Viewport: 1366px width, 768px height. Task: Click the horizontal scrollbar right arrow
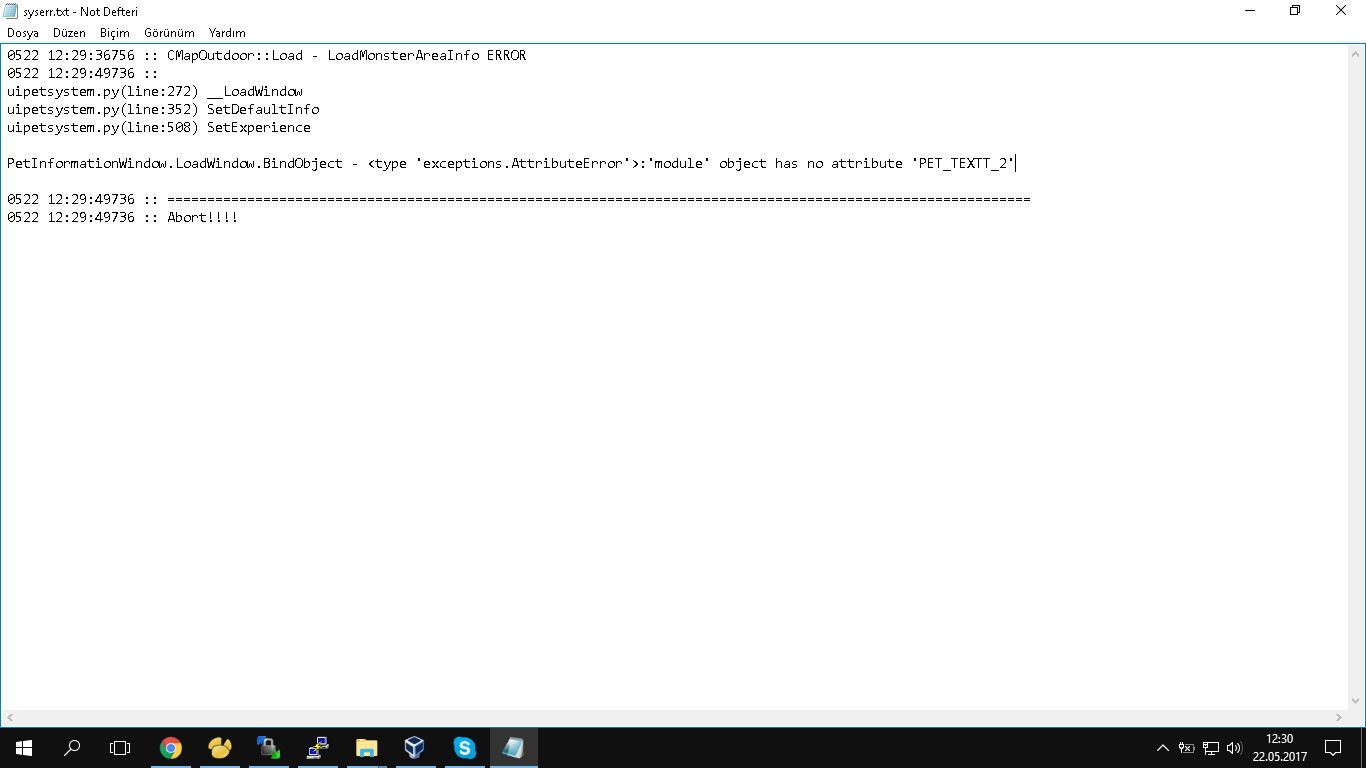(1340, 718)
